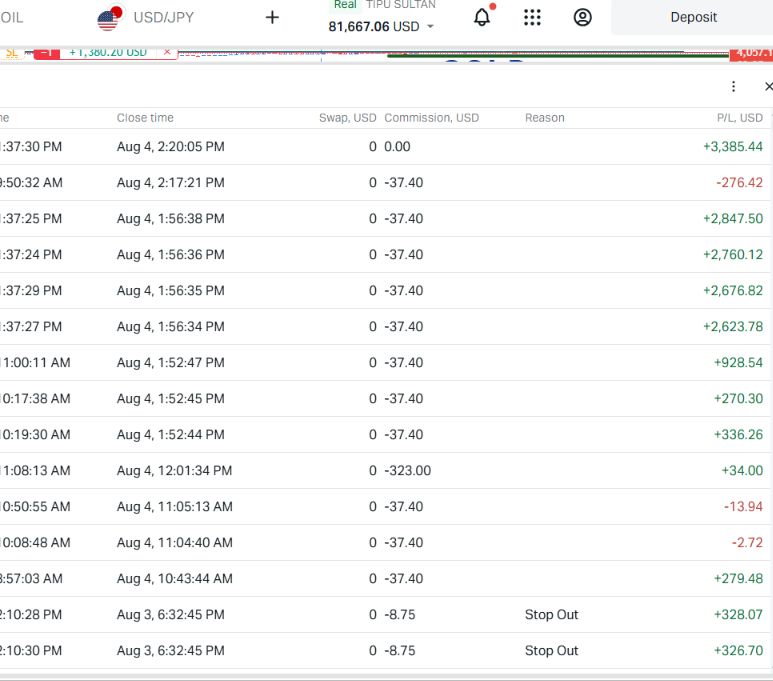Add a new instrument tab with plus
The height and width of the screenshot is (681, 773).
tap(272, 17)
